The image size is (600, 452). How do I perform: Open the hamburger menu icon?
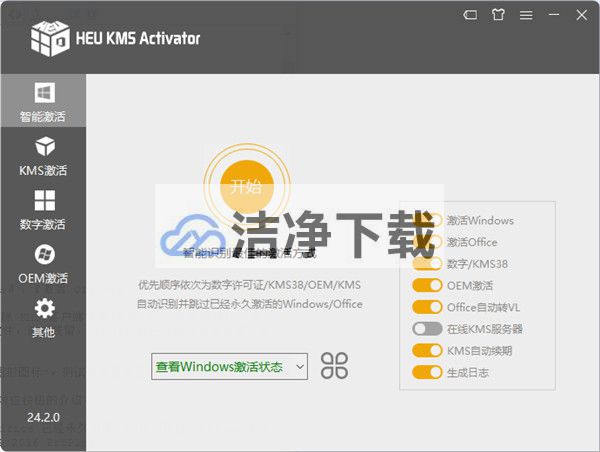tap(526, 15)
